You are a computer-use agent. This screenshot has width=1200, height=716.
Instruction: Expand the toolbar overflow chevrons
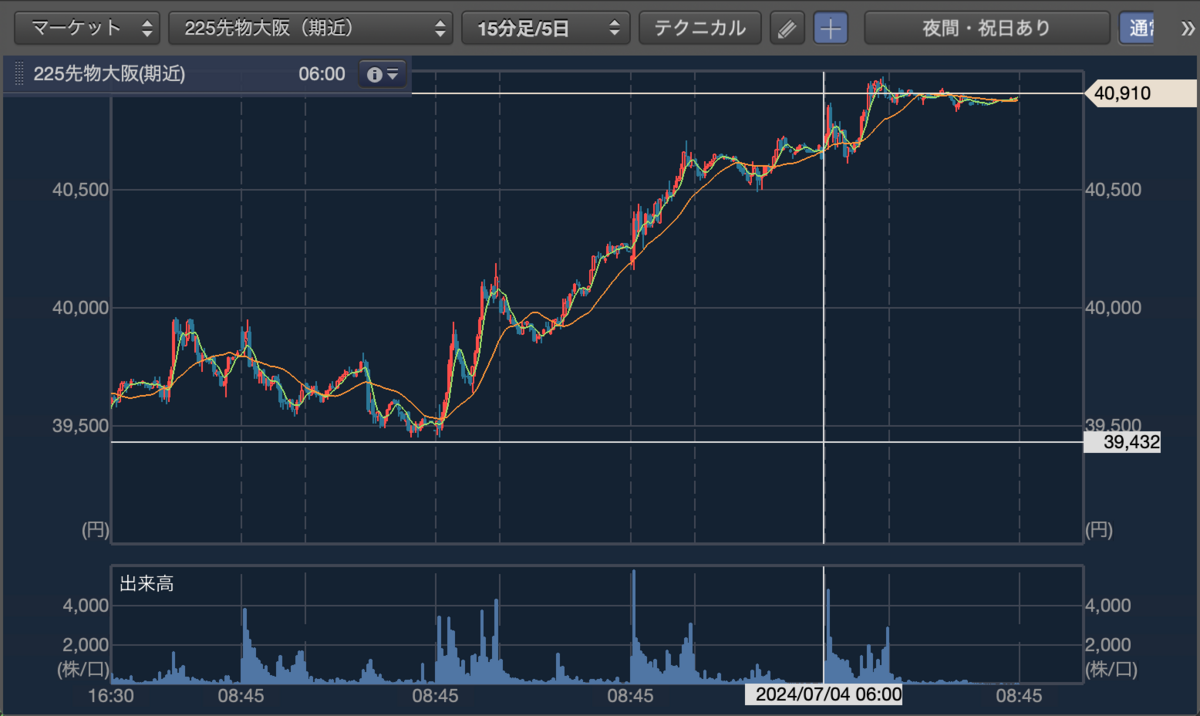coord(1187,27)
